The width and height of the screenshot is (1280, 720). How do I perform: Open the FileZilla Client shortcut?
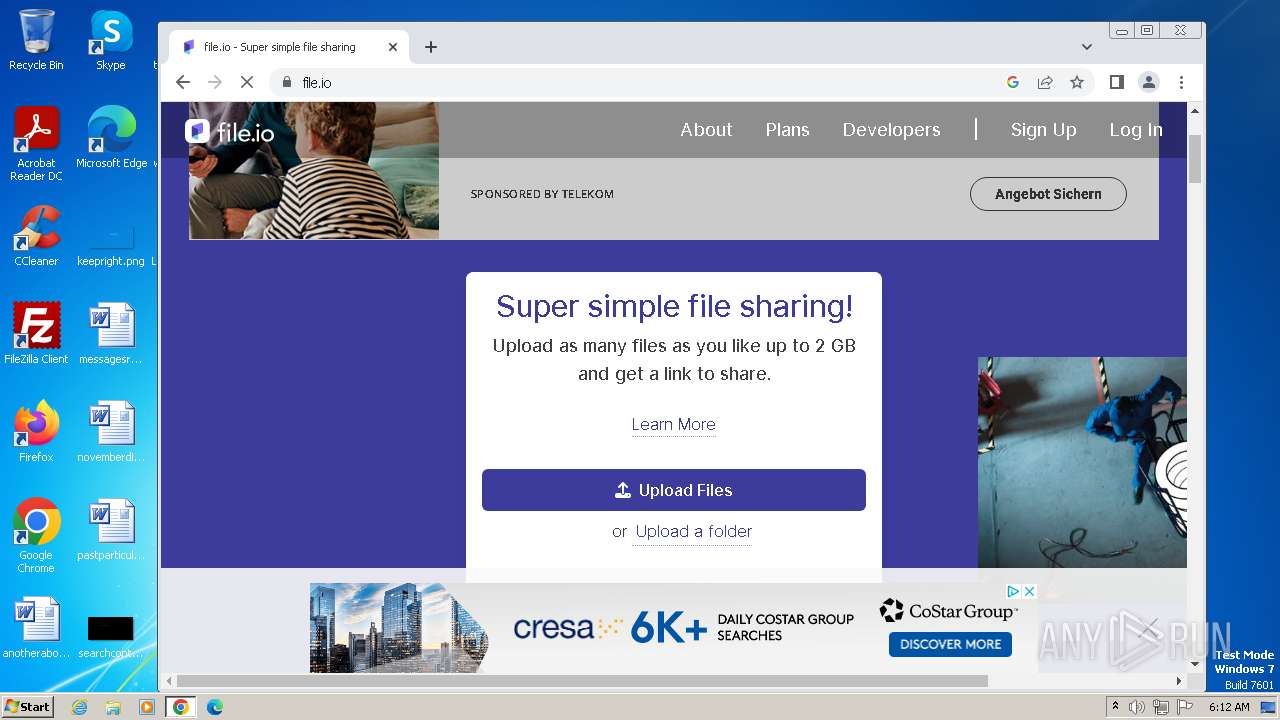pos(36,334)
